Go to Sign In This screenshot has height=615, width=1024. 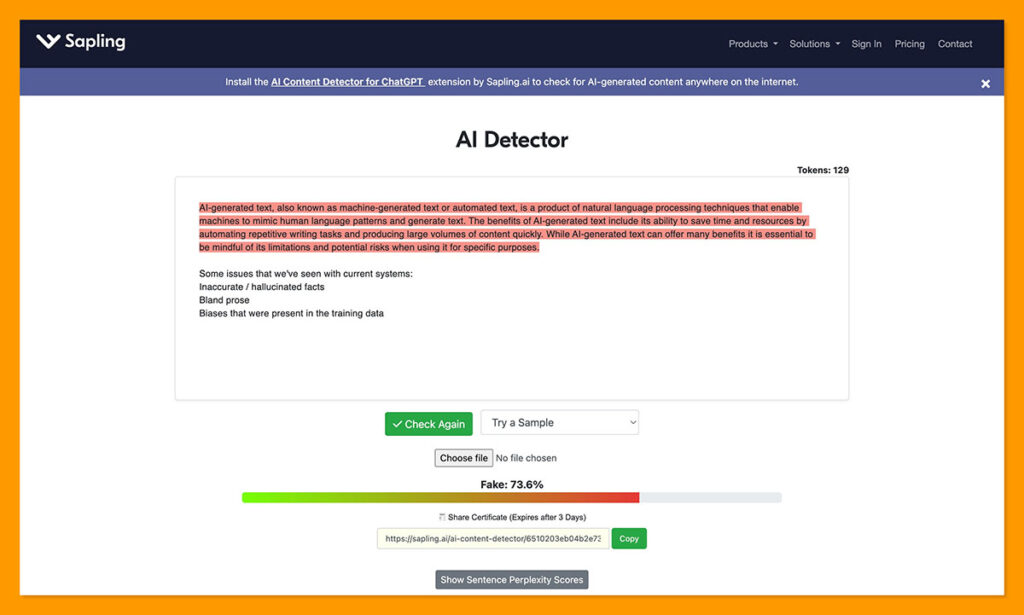click(866, 44)
